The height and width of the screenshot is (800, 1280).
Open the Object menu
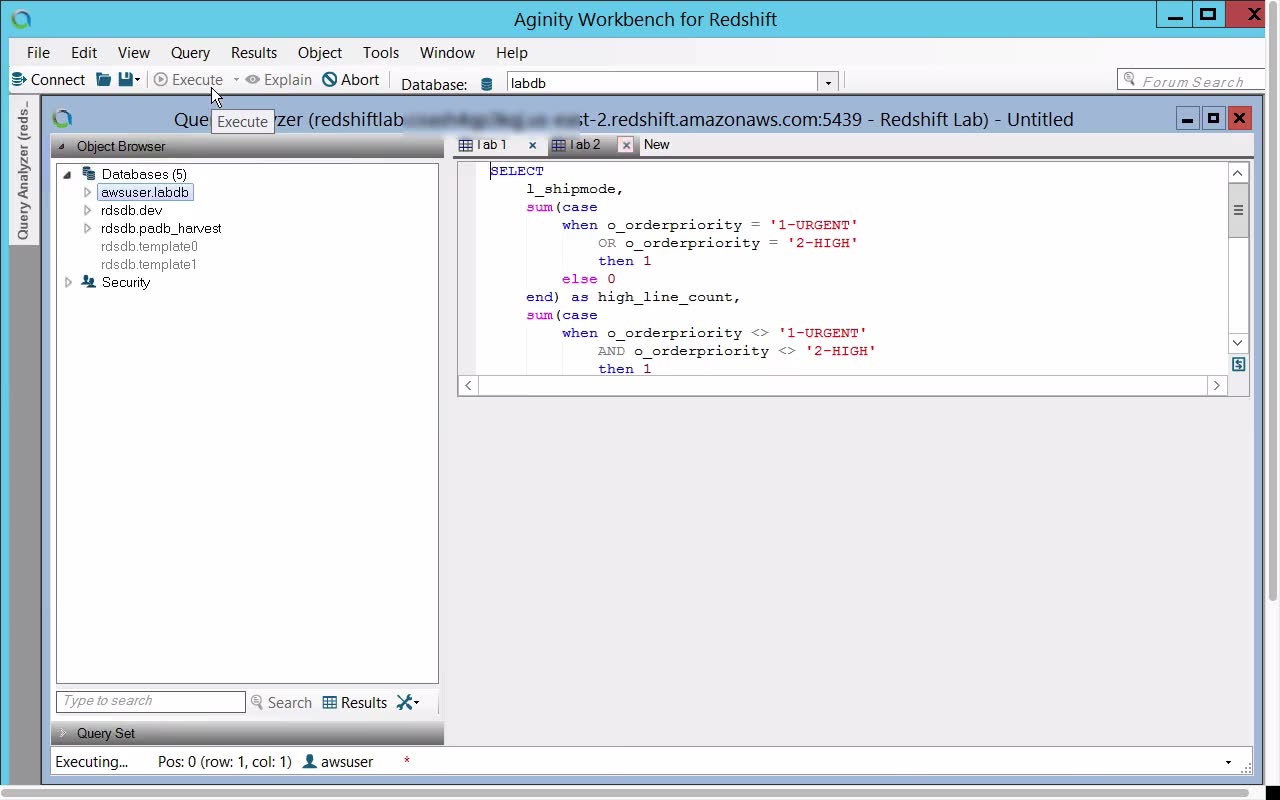[x=320, y=53]
